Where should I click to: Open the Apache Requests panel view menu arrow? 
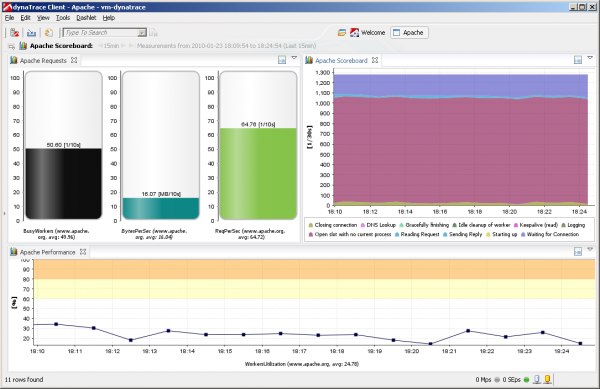point(294,58)
